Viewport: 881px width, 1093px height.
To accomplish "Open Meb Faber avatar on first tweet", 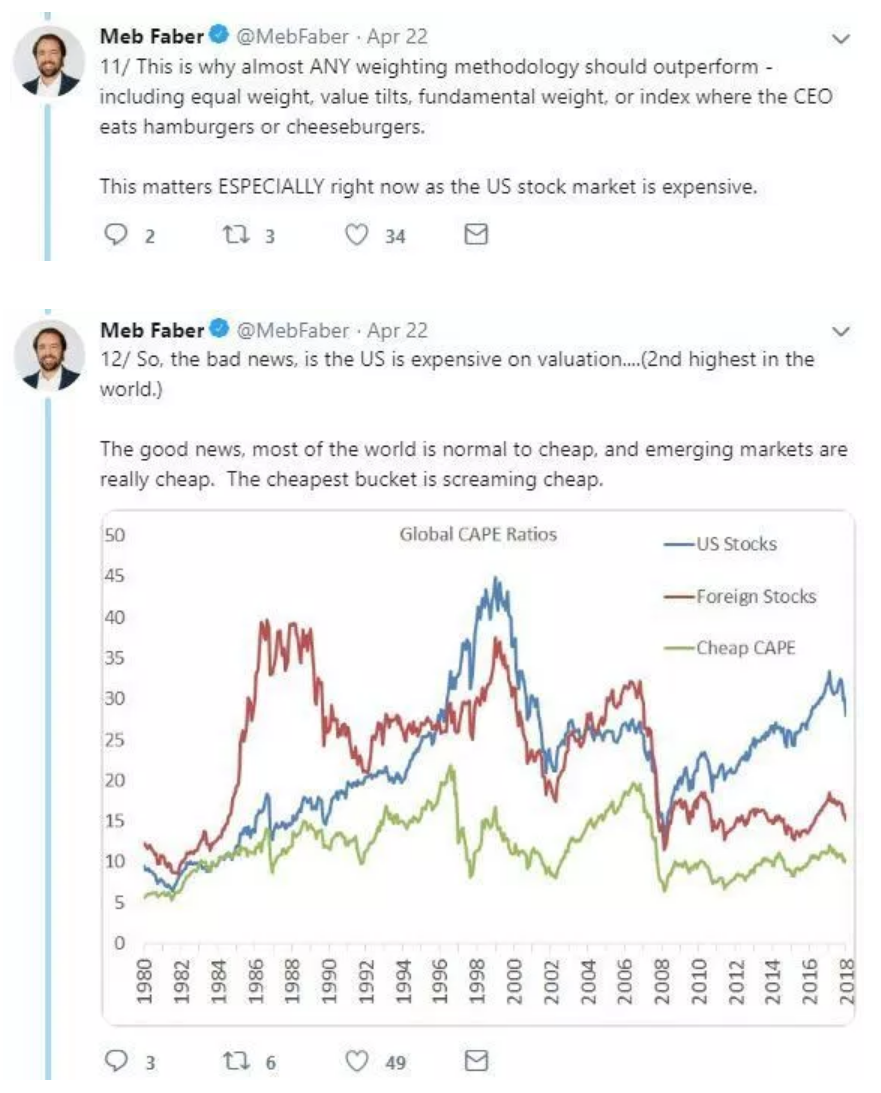I will pyautogui.click(x=49, y=61).
